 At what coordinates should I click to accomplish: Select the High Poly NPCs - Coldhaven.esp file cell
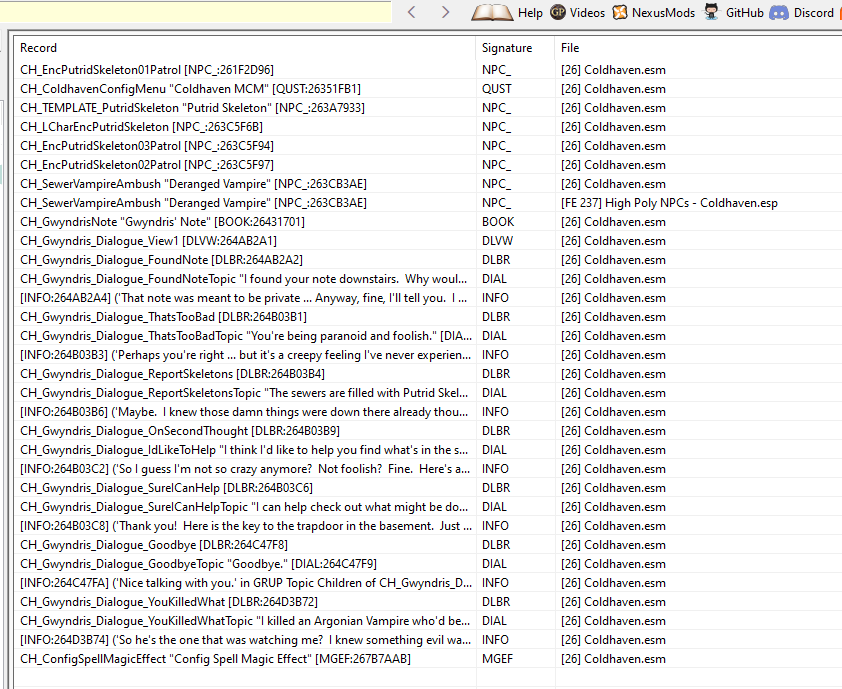tap(669, 203)
